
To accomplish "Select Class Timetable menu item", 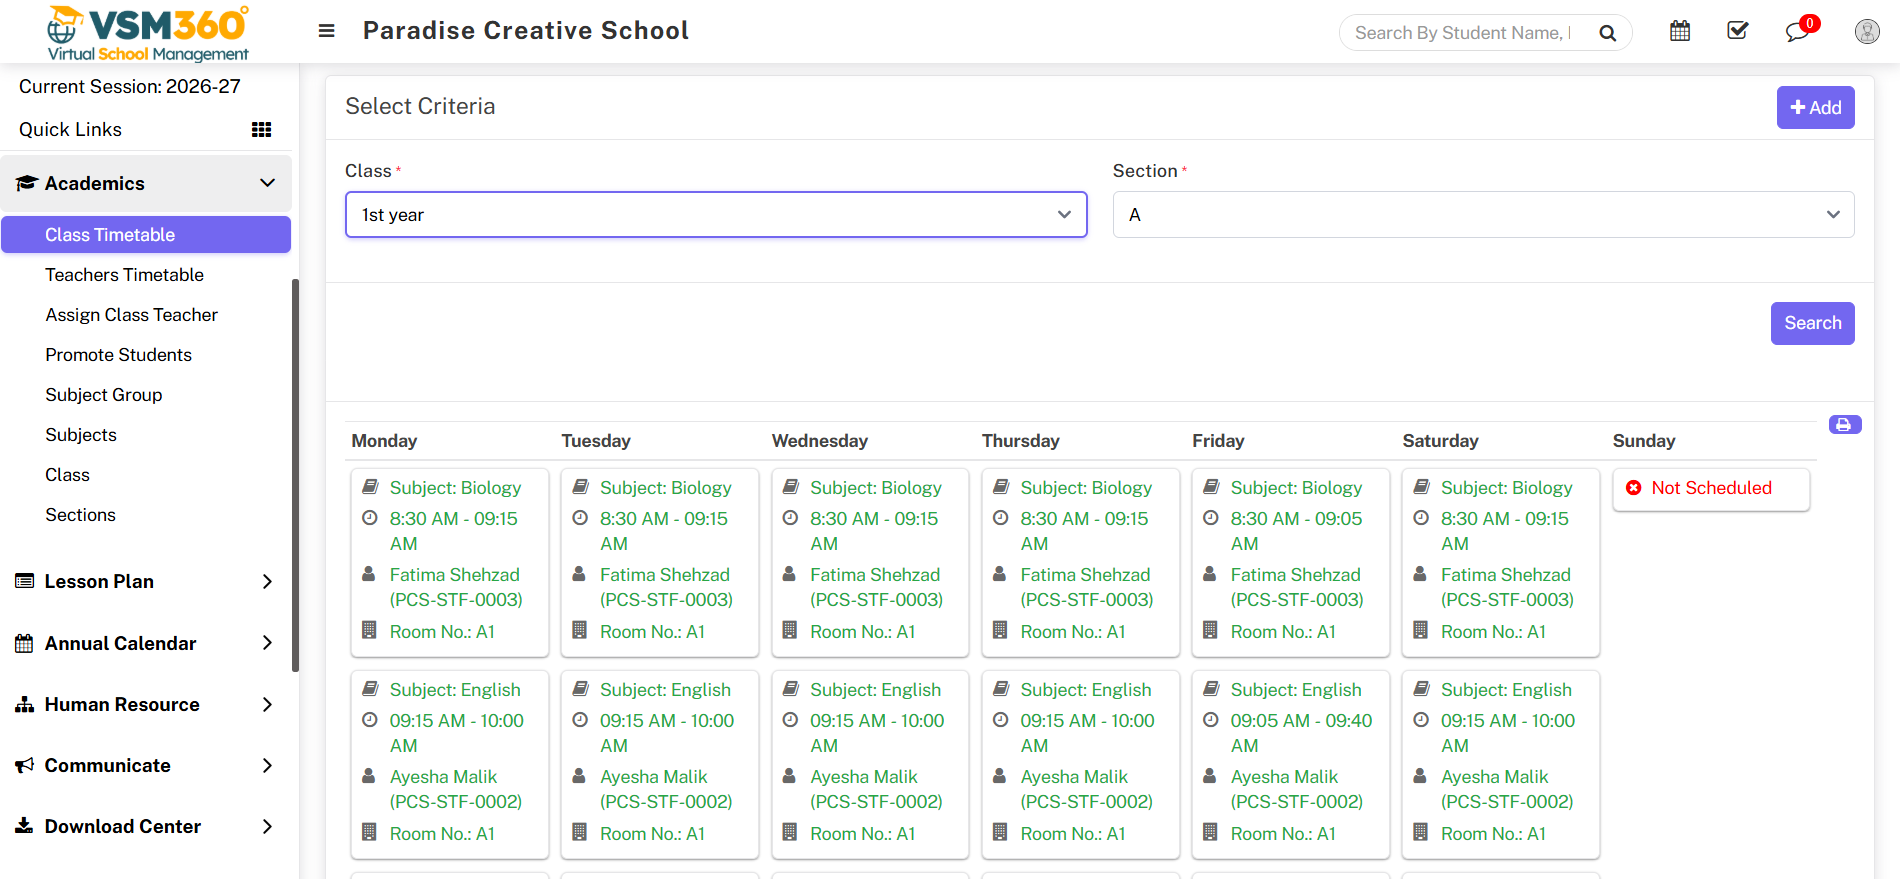I will pyautogui.click(x=146, y=235).
